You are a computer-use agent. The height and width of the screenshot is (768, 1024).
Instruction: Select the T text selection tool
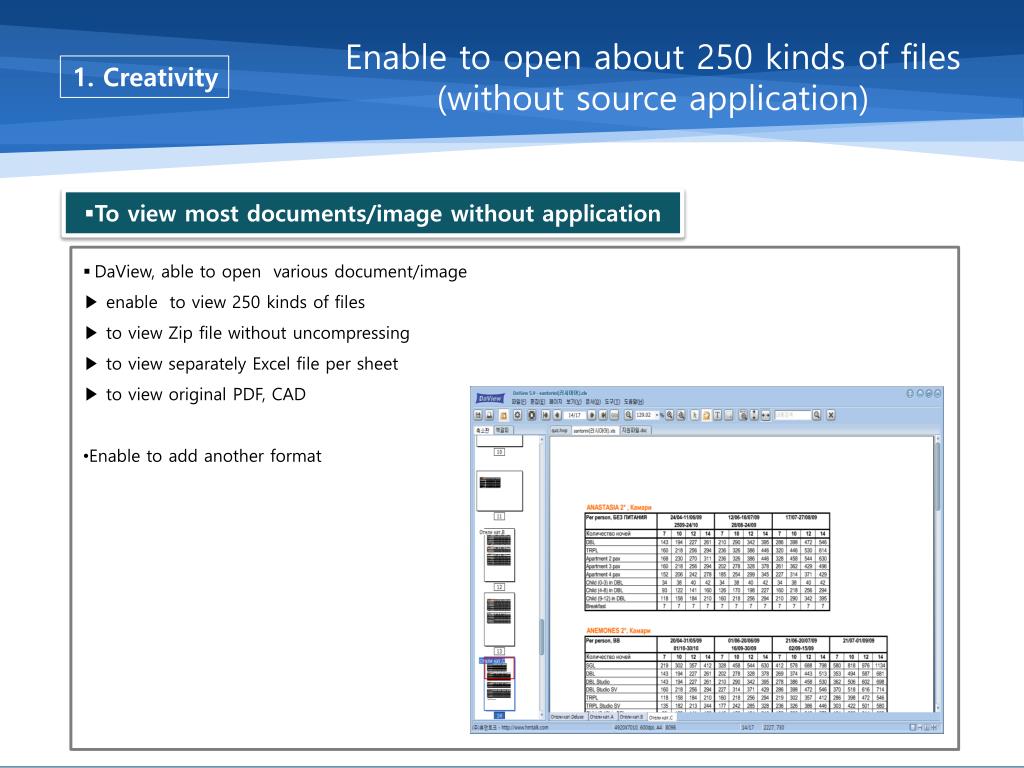pyautogui.click(x=717, y=415)
